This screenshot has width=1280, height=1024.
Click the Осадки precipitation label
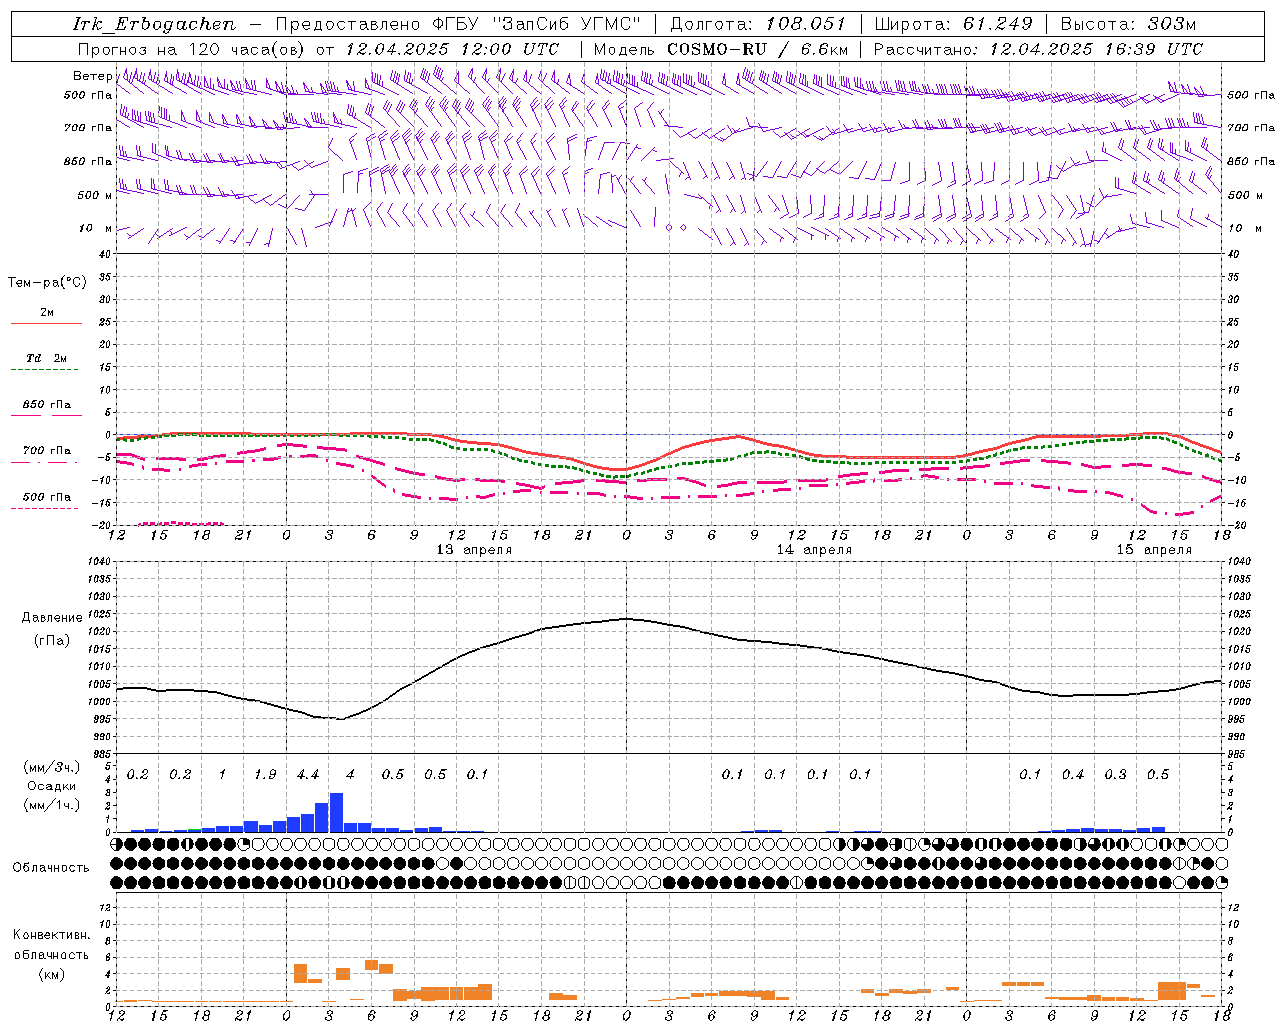51,786
